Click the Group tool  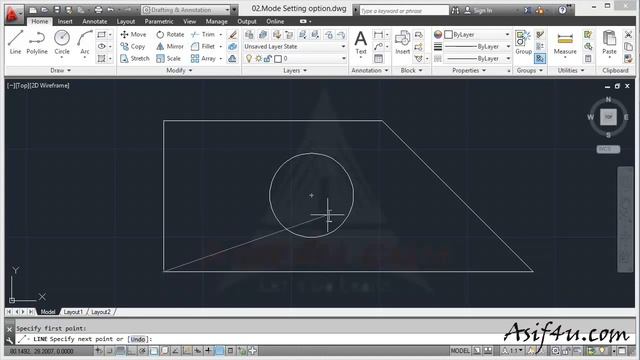tap(523, 42)
